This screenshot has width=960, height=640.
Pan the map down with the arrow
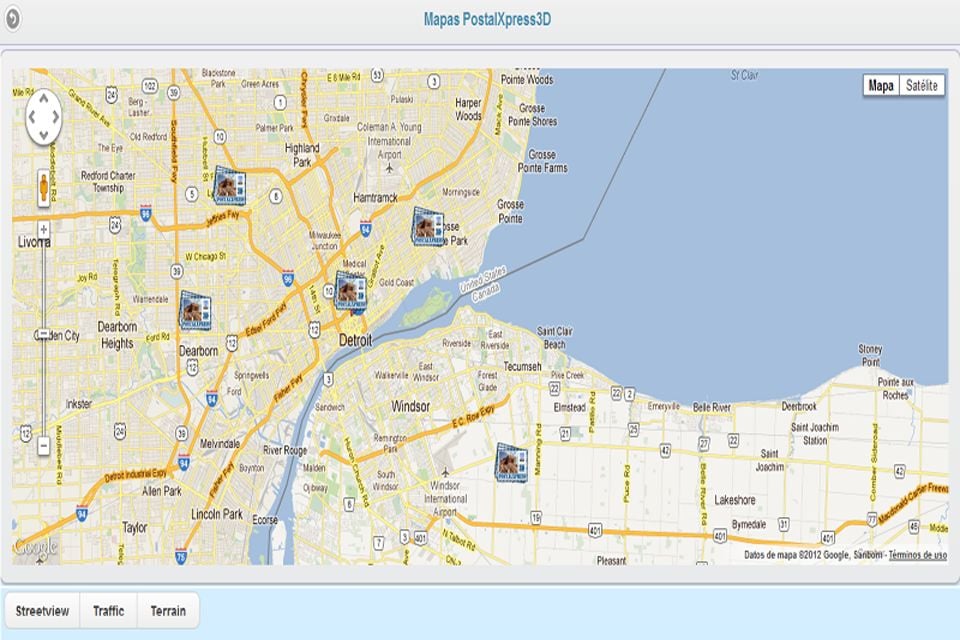pyautogui.click(x=43, y=134)
